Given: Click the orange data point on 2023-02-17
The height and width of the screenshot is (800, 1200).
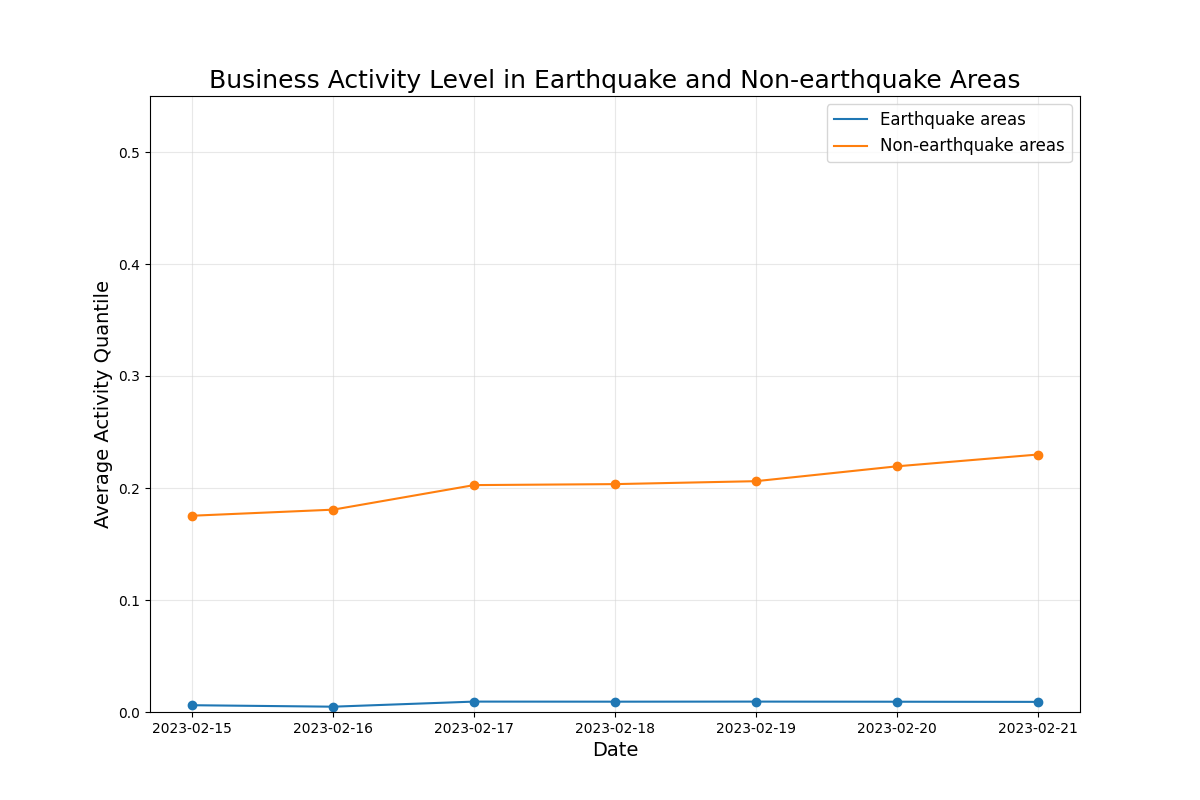Looking at the screenshot, I should click(x=474, y=485).
